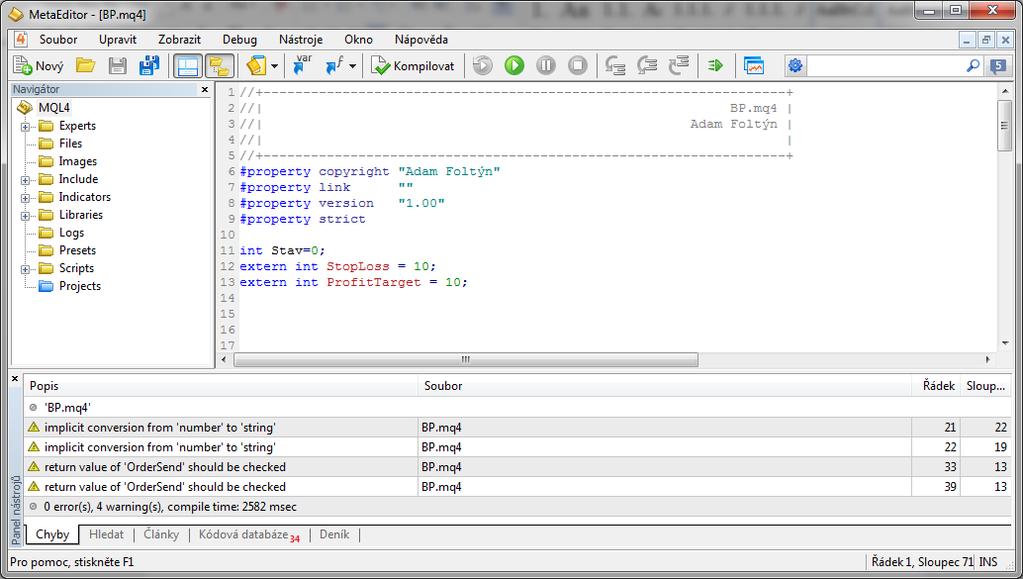Expand the Indicators folder
1023x579 pixels.
(25, 198)
